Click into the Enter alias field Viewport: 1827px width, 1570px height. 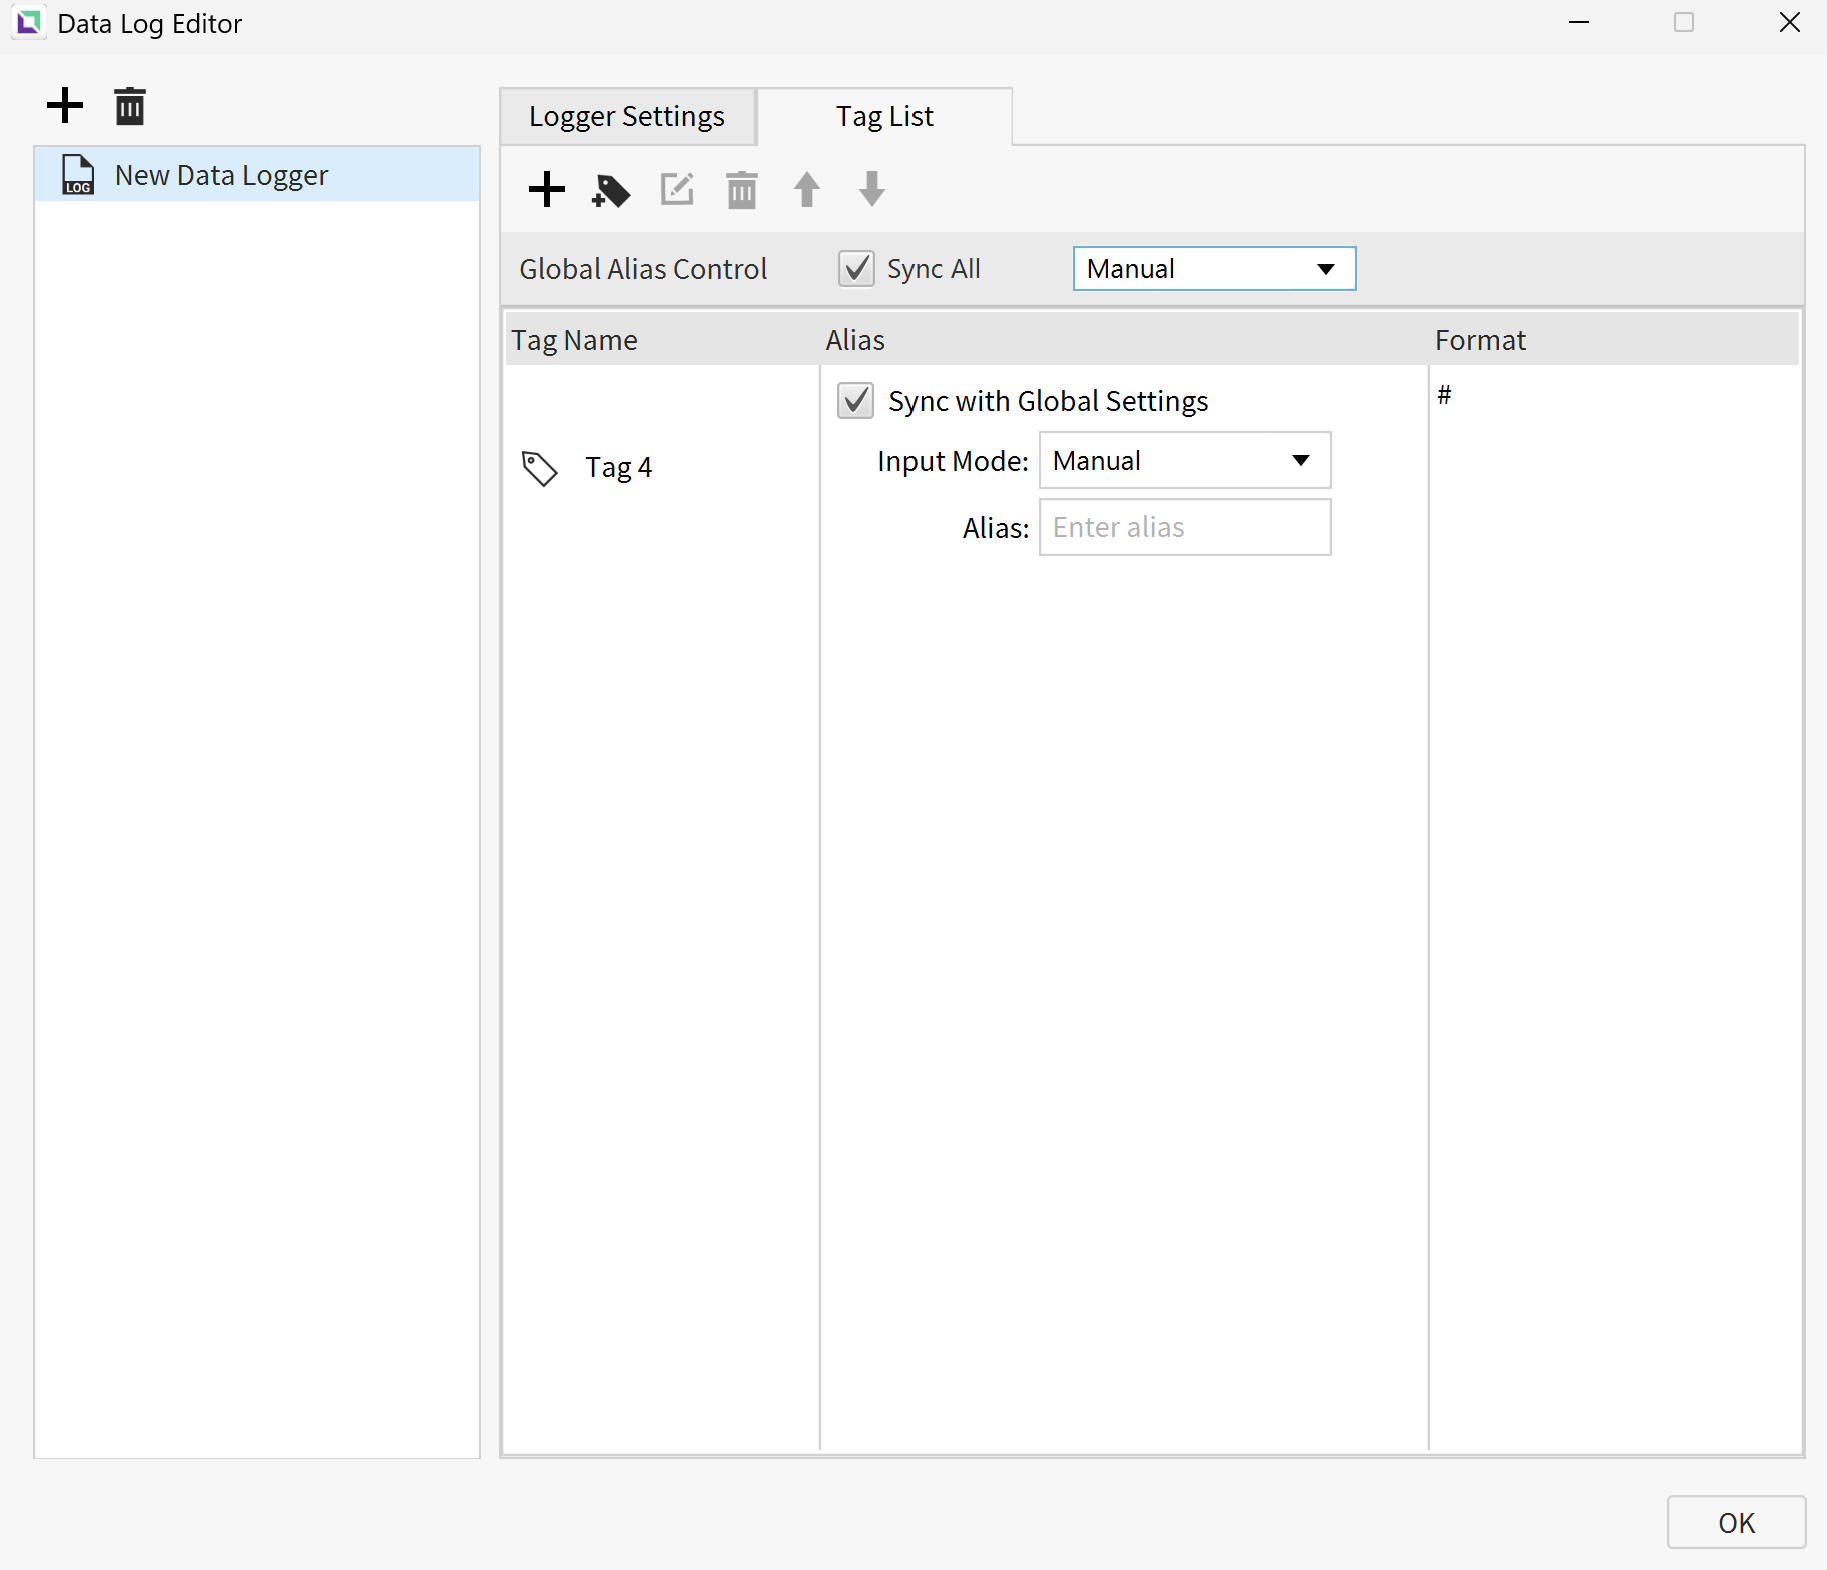1185,528
